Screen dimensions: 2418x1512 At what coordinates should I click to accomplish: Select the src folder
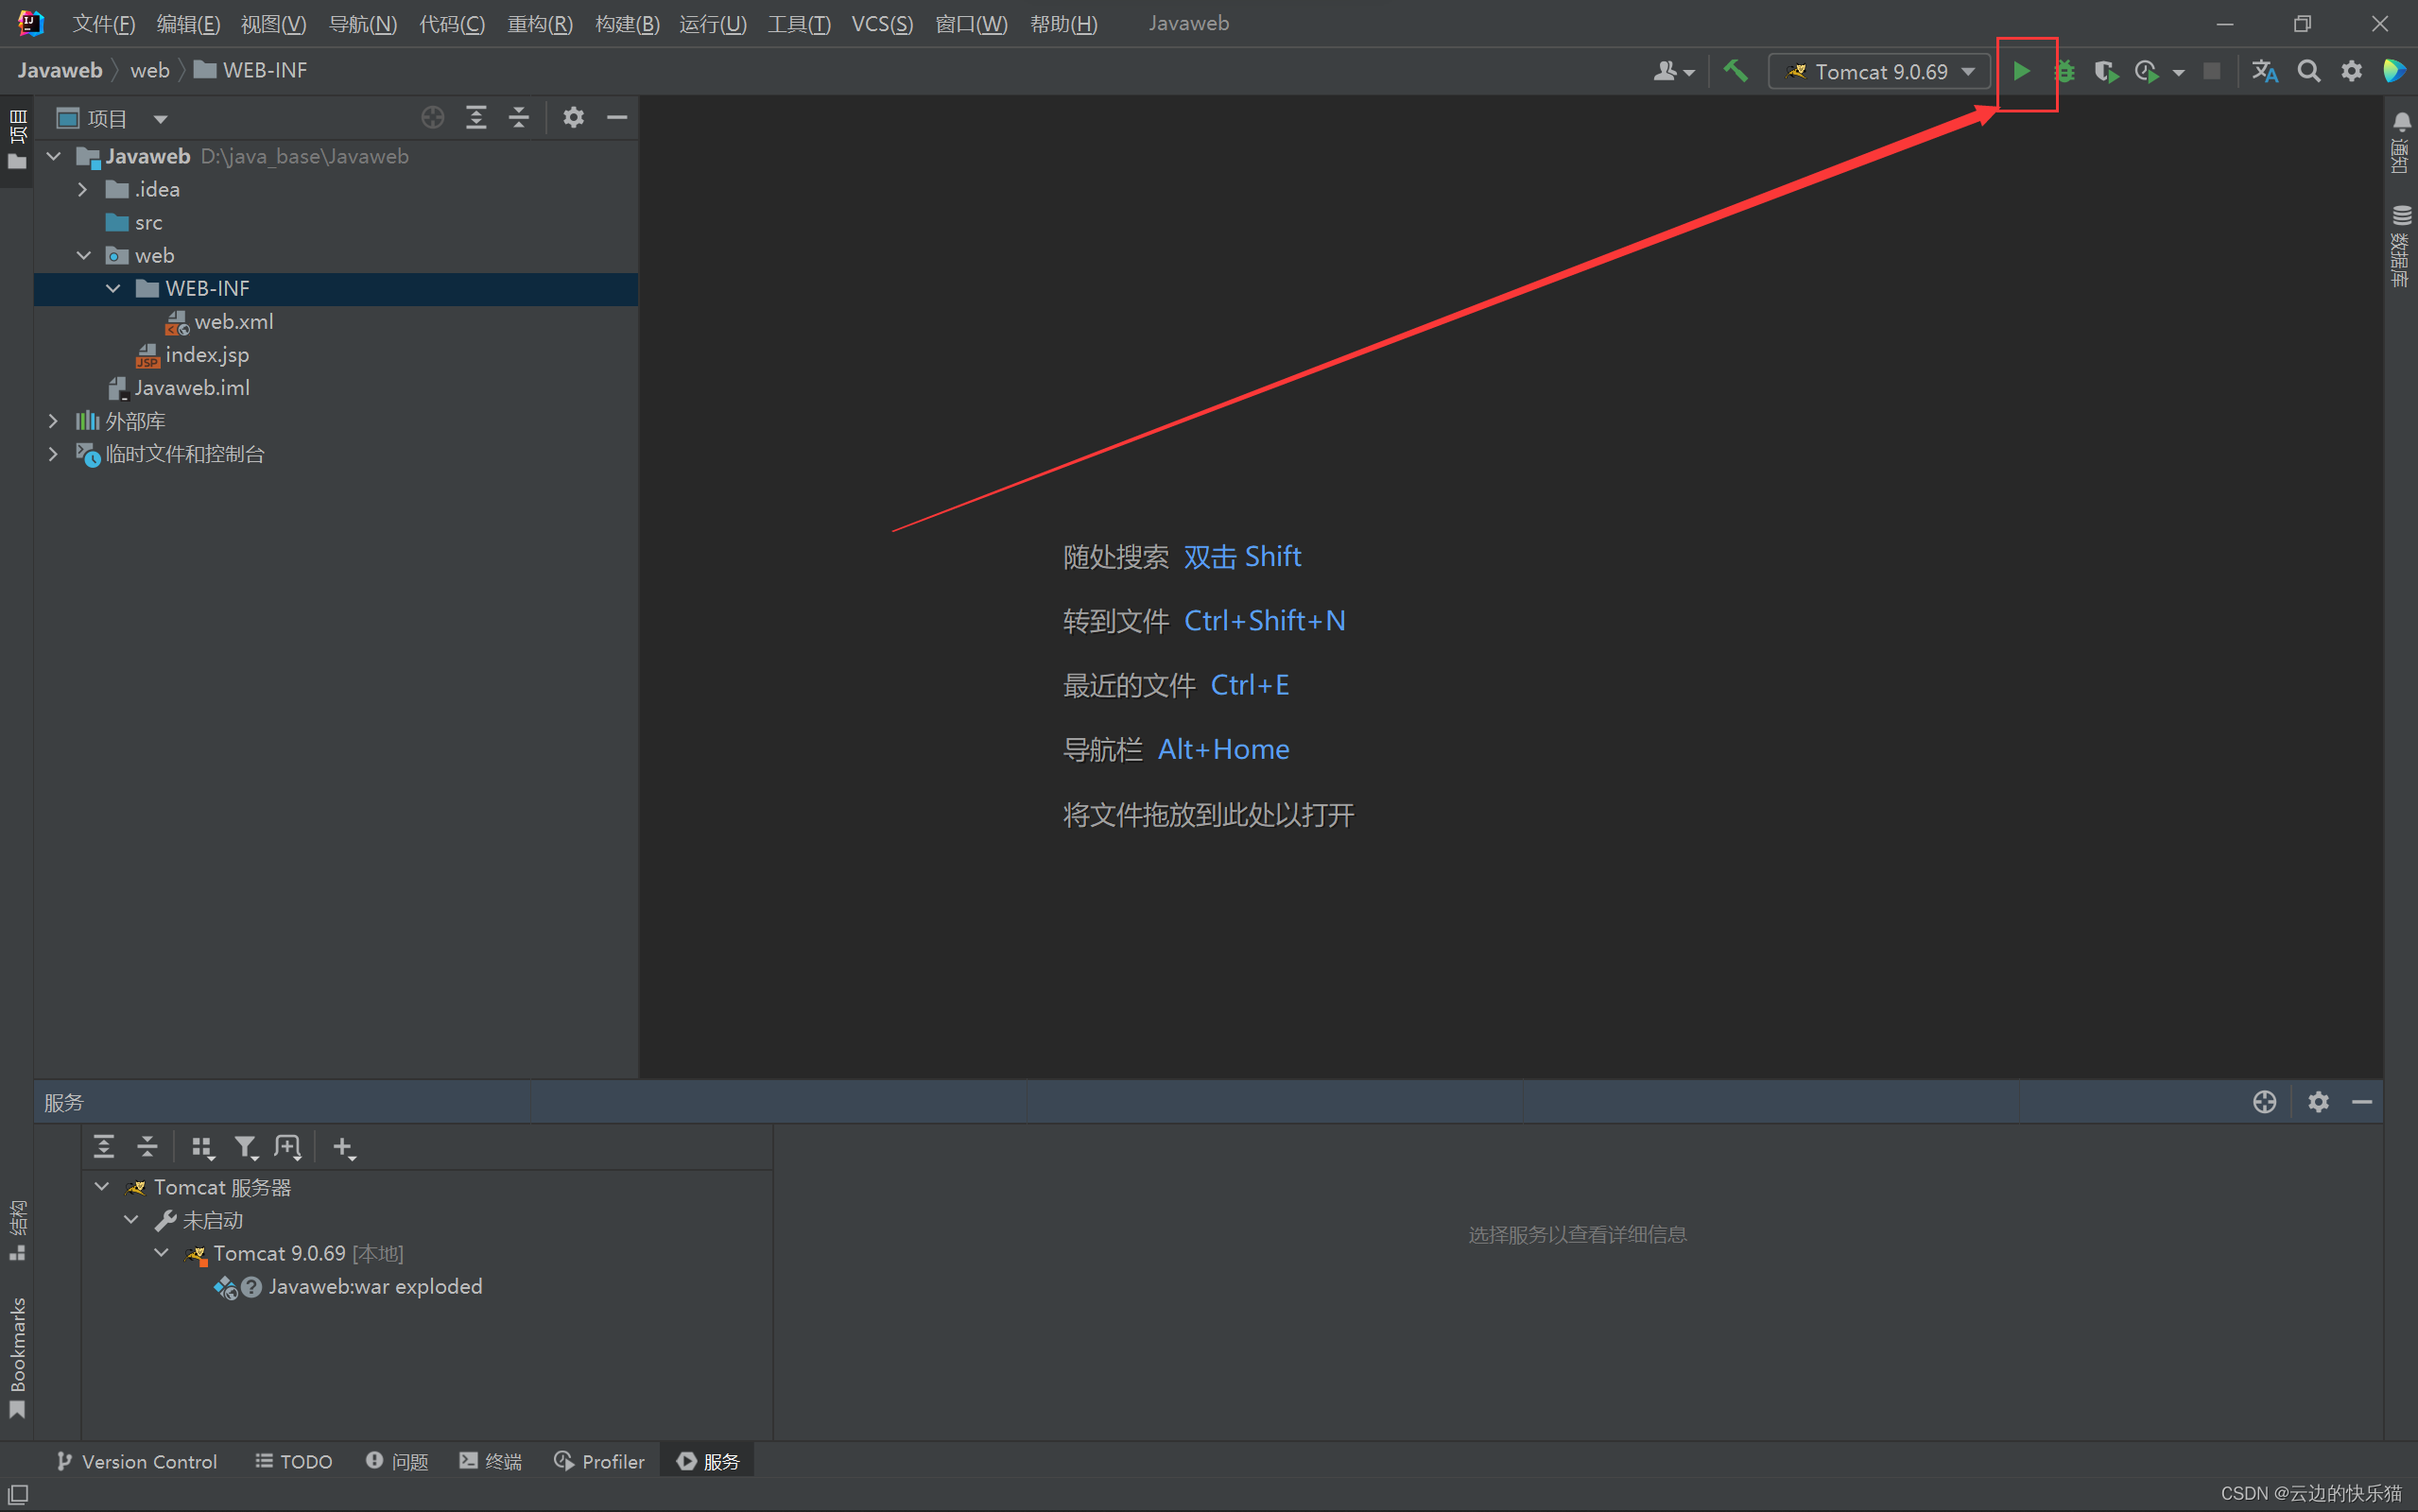148,223
